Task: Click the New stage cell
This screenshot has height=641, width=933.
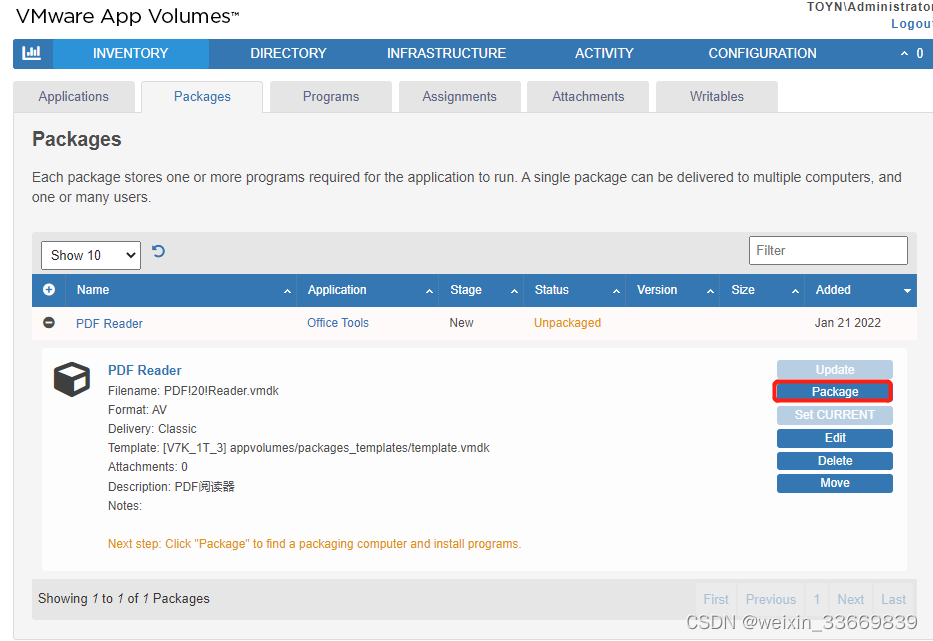Action: [461, 323]
